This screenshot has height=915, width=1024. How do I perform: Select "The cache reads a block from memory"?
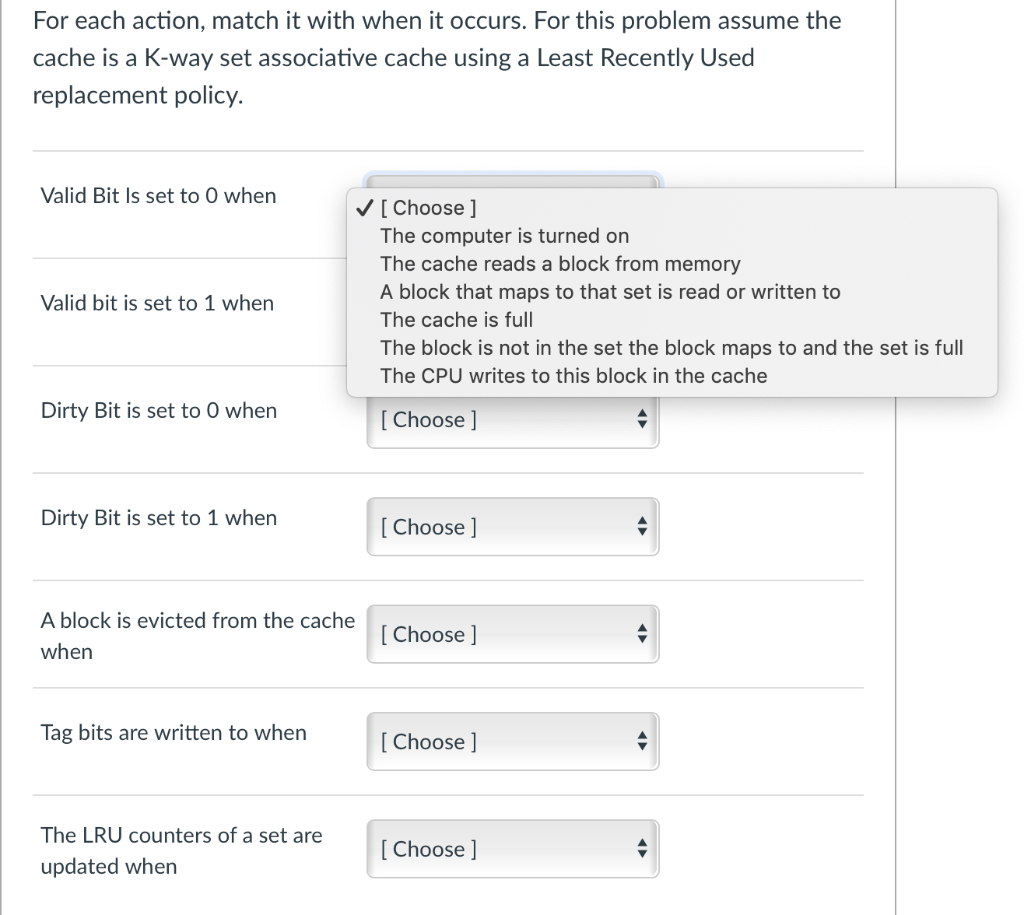[562, 264]
